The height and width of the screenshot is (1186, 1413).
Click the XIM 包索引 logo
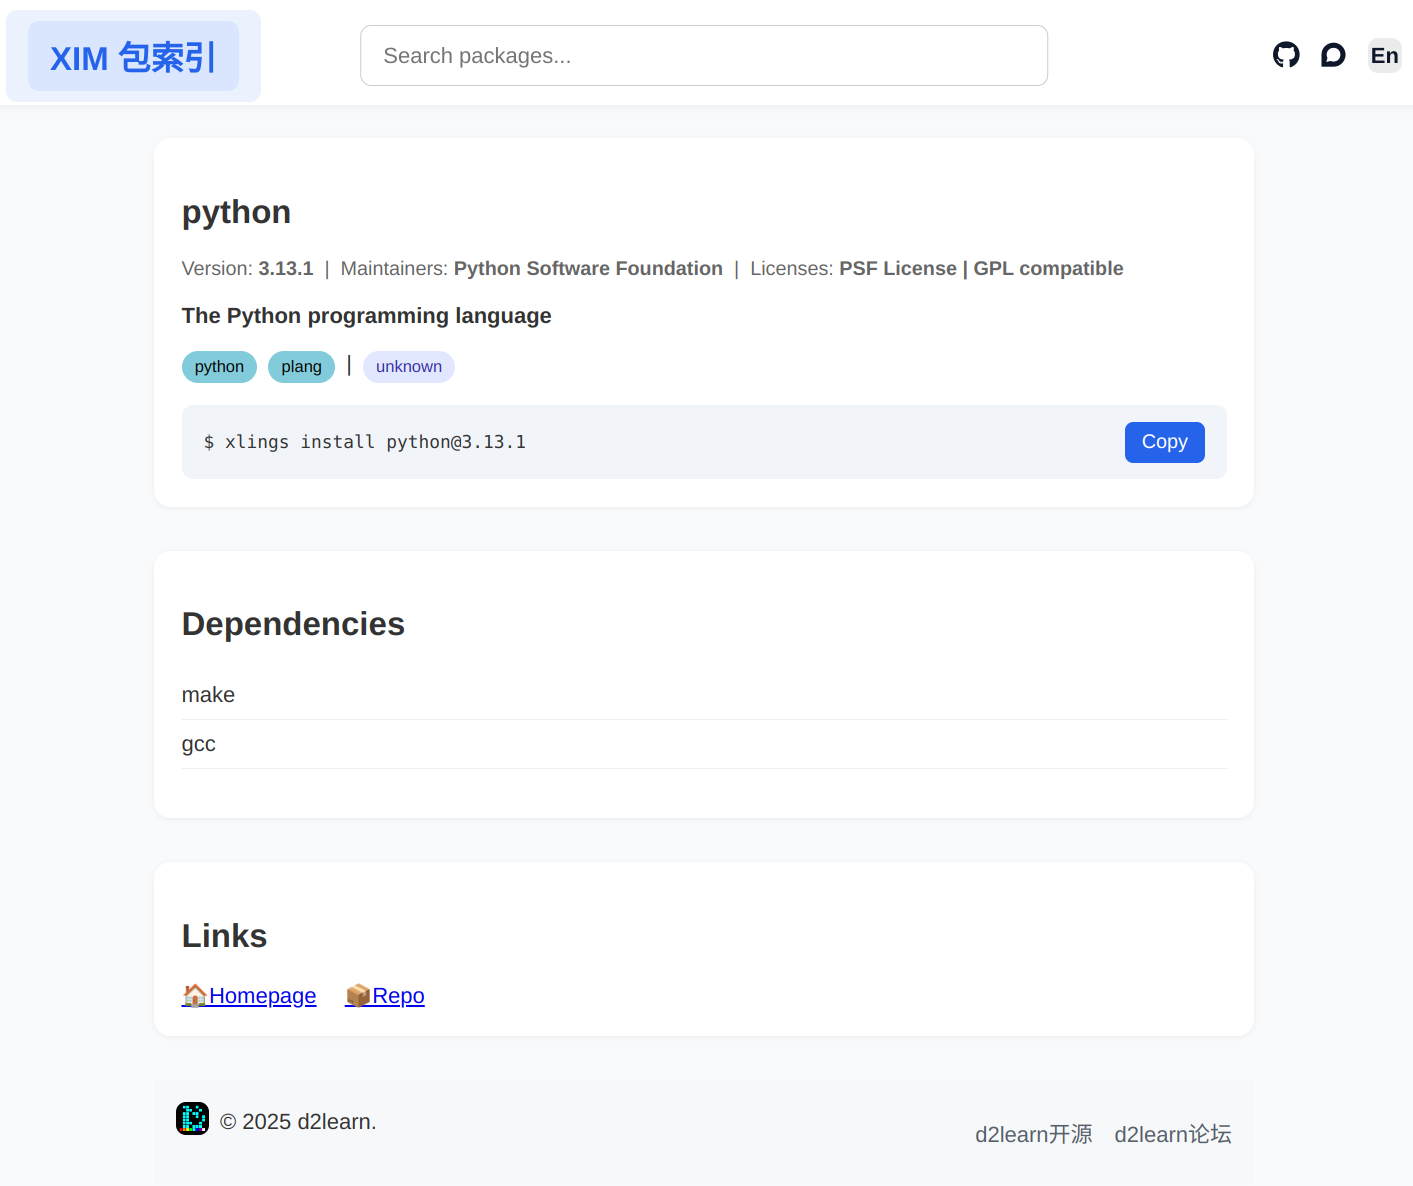point(133,57)
